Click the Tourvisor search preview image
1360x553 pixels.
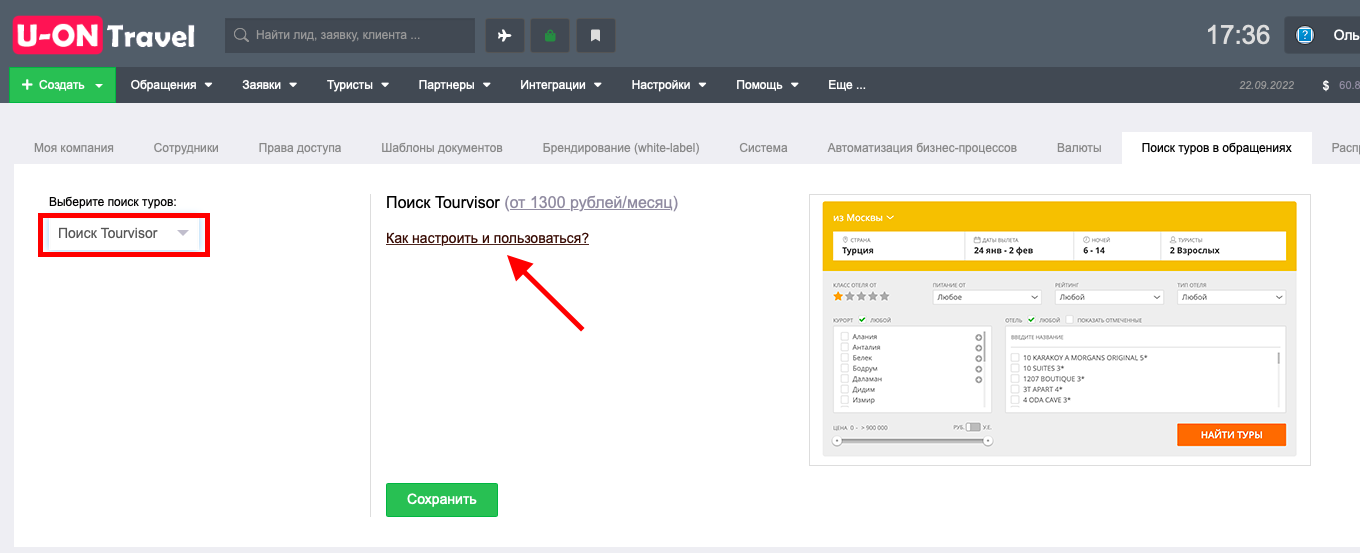point(1059,329)
